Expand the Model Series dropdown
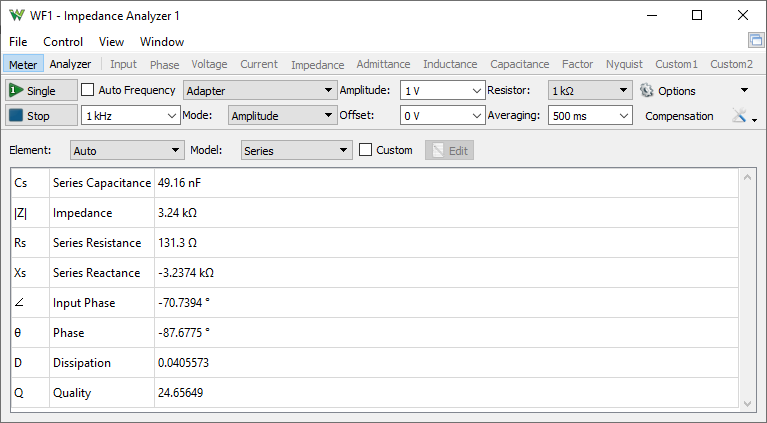The width and height of the screenshot is (767, 423). point(296,151)
